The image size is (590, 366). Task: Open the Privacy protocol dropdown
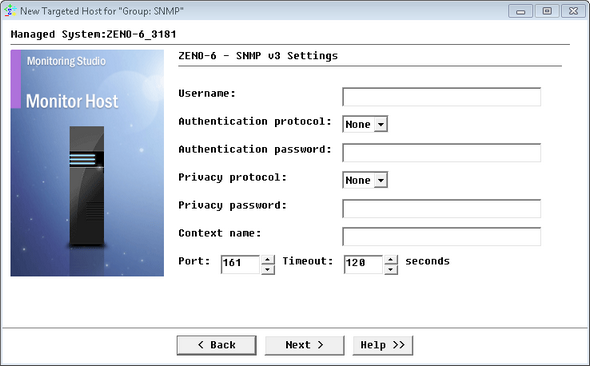(x=365, y=180)
